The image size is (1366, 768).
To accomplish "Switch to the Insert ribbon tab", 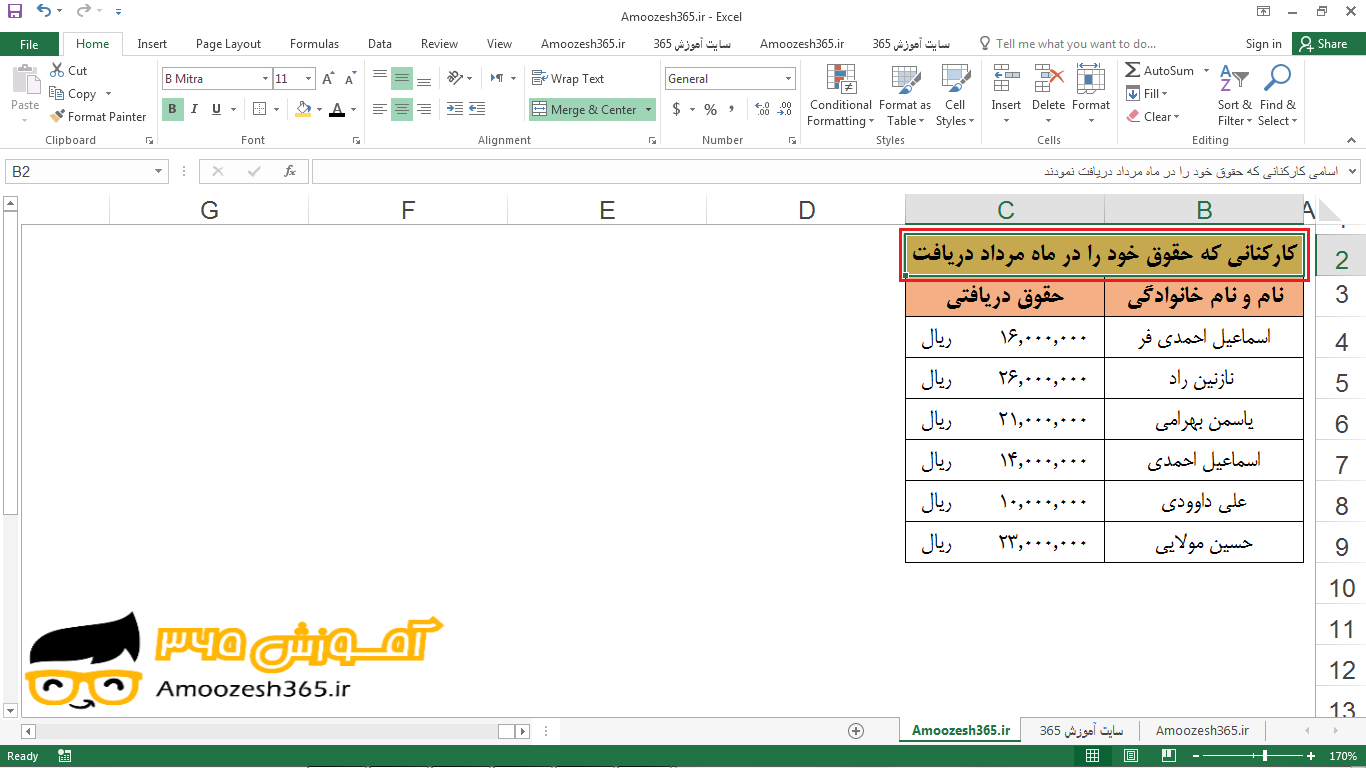I will click(x=152, y=44).
